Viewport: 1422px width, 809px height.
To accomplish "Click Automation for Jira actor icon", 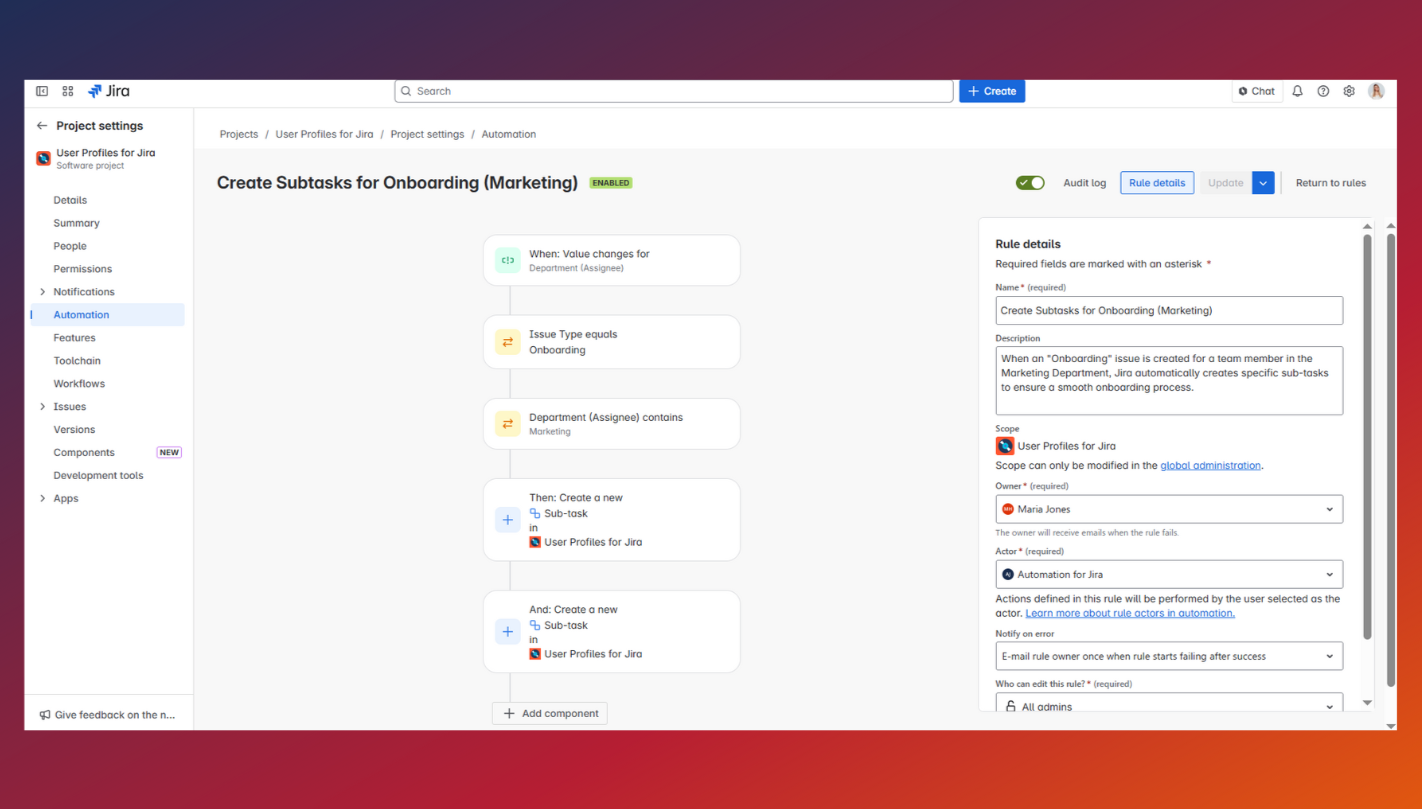I will [x=1008, y=575].
